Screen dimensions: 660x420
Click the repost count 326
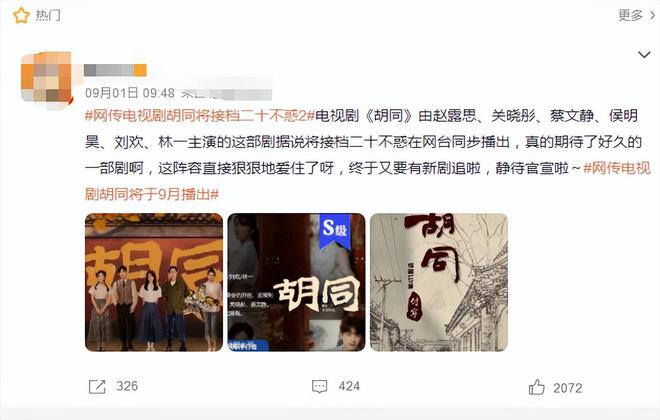[127, 386]
